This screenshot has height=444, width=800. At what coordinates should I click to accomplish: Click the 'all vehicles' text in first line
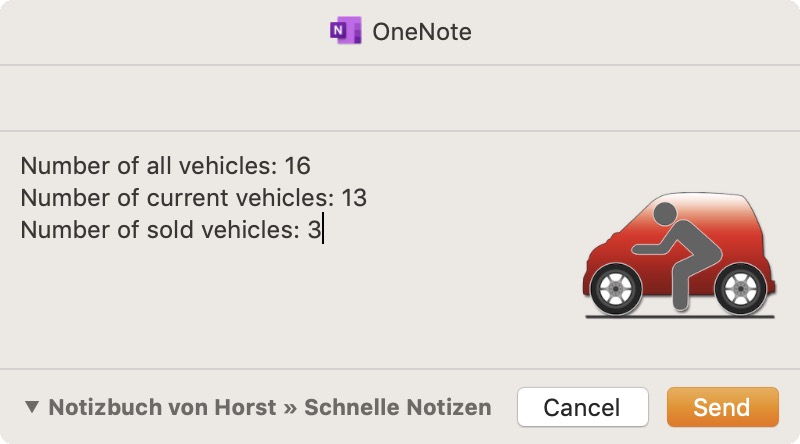click(x=212, y=166)
